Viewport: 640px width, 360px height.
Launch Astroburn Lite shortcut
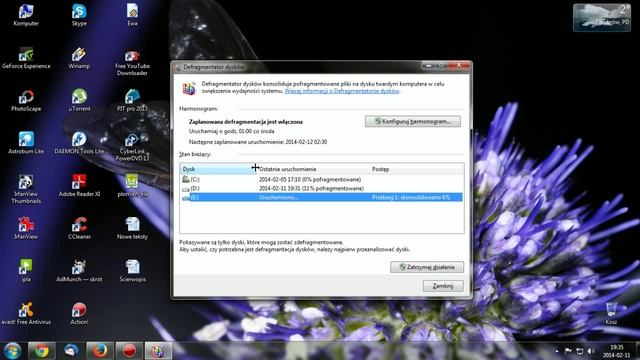pos(26,143)
